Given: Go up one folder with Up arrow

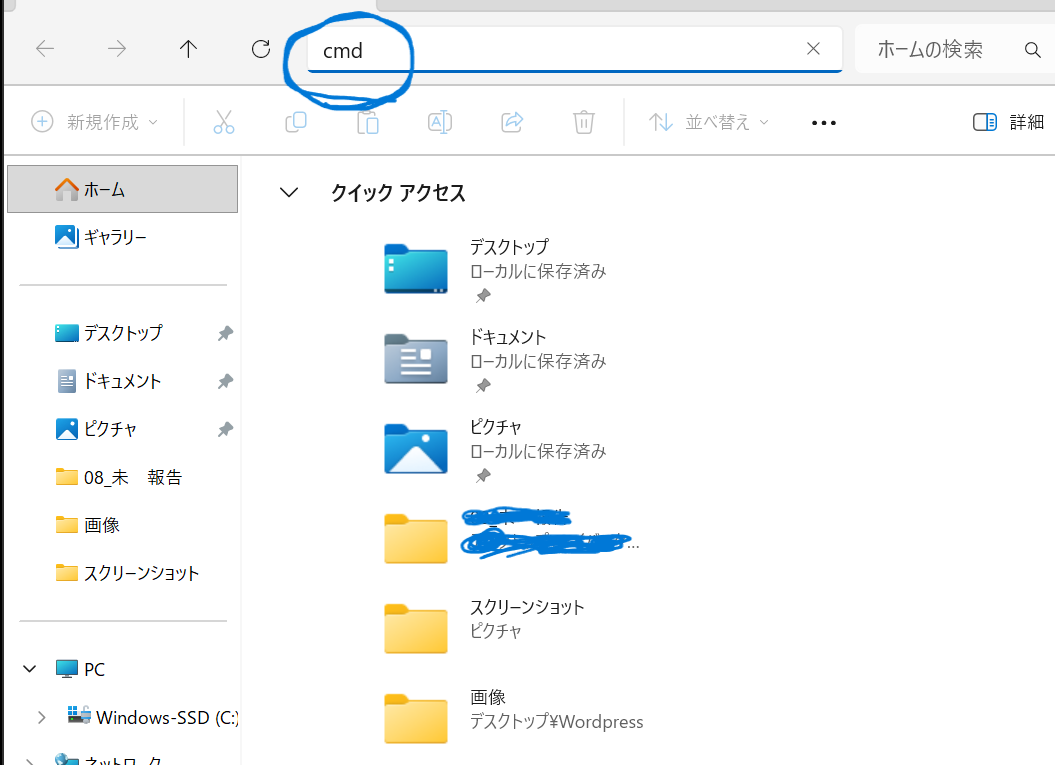Looking at the screenshot, I should coord(188,49).
